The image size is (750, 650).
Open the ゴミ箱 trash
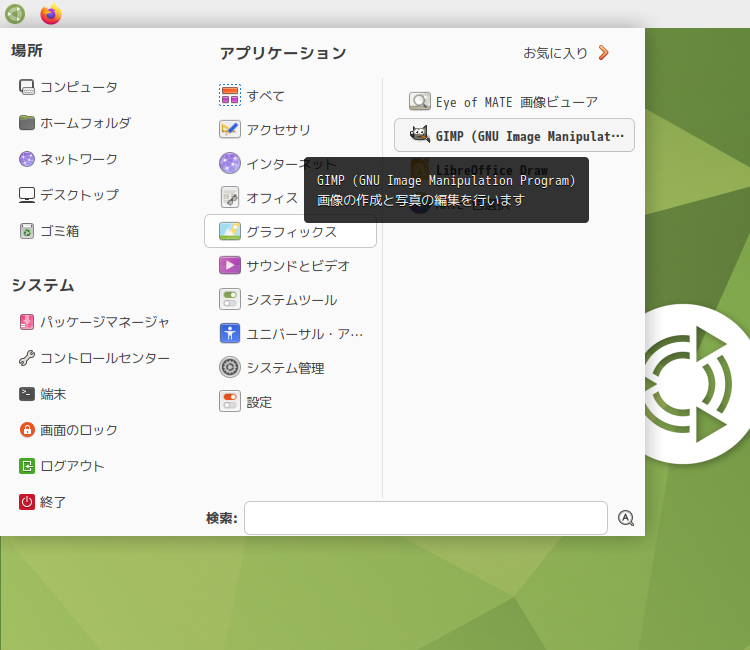coord(49,231)
